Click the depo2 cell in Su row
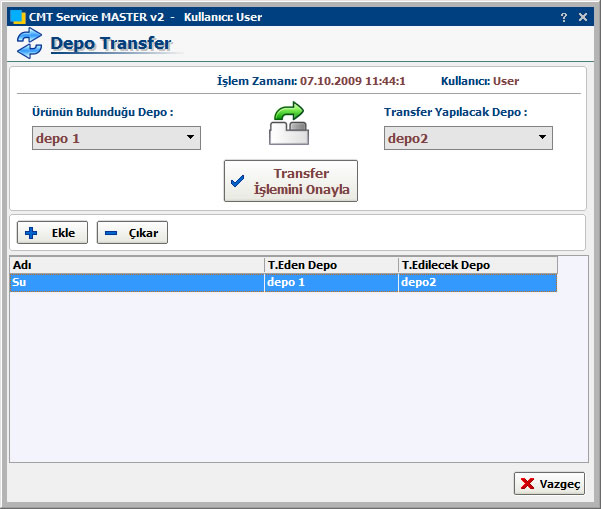This screenshot has height=509, width=601. 476,283
